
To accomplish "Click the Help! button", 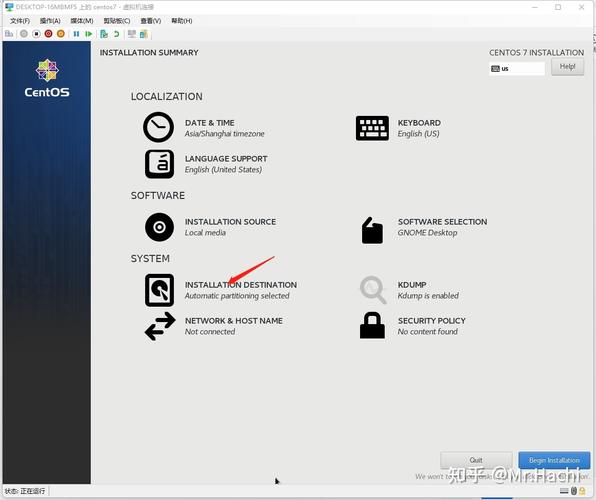I will [x=567, y=67].
